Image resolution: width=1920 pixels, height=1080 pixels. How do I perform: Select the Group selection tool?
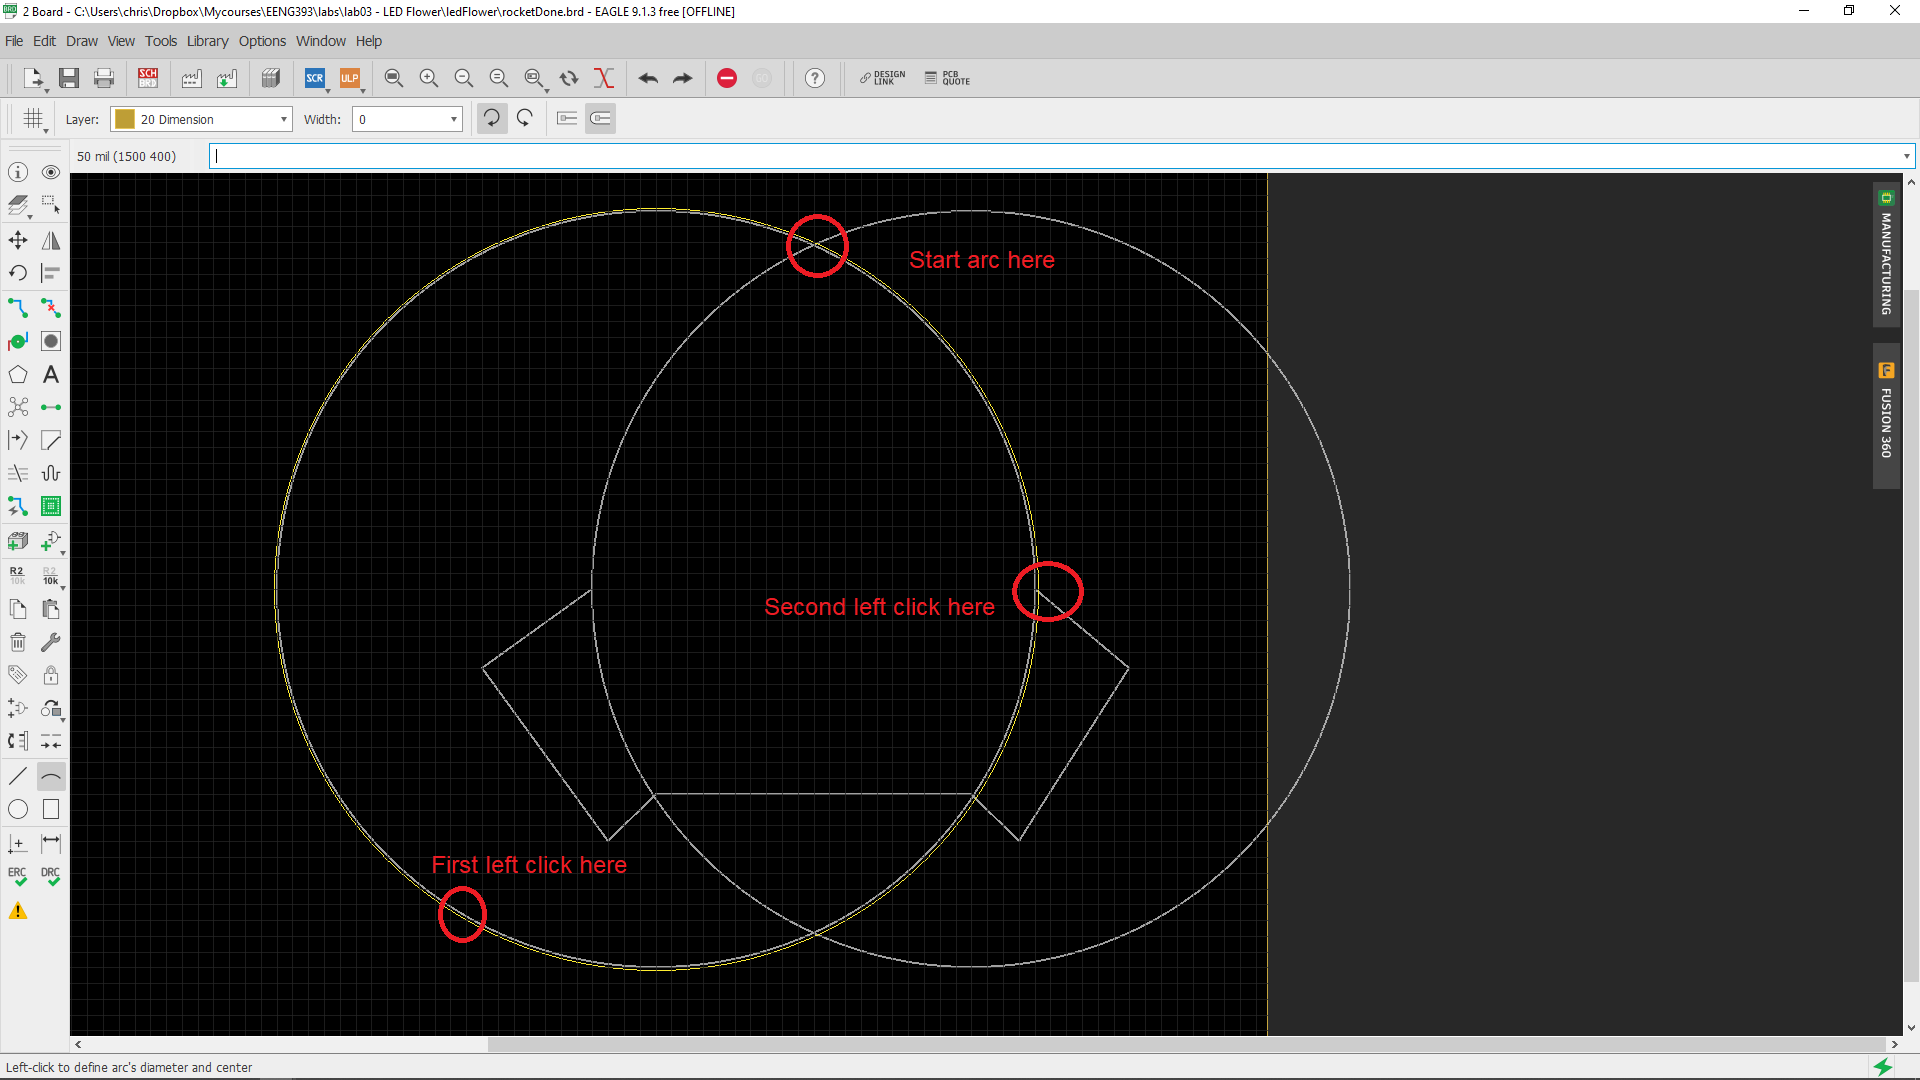tap(51, 206)
